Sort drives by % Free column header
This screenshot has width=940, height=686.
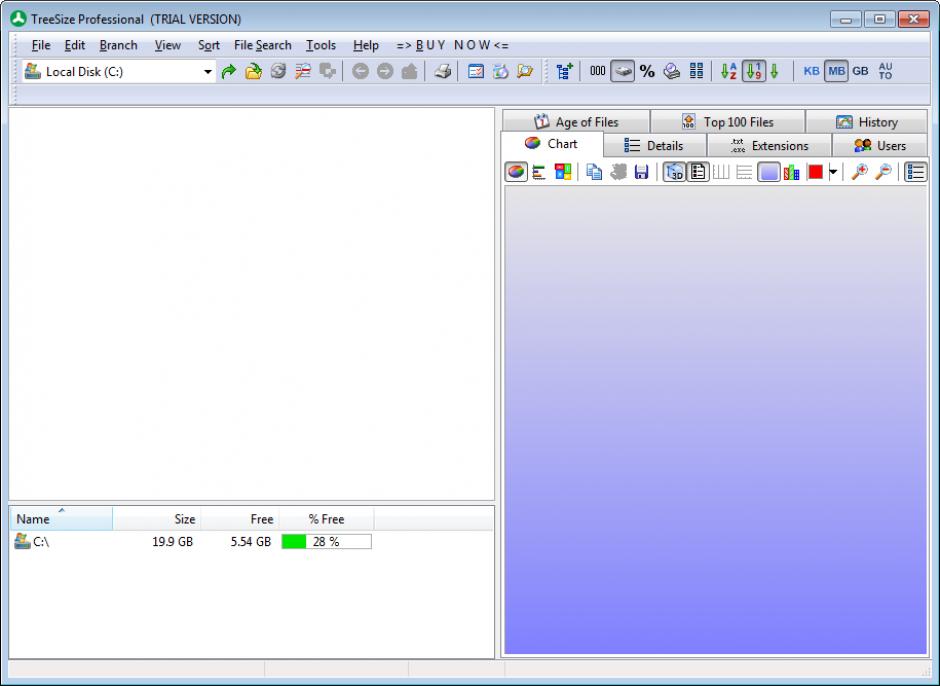tap(326, 519)
